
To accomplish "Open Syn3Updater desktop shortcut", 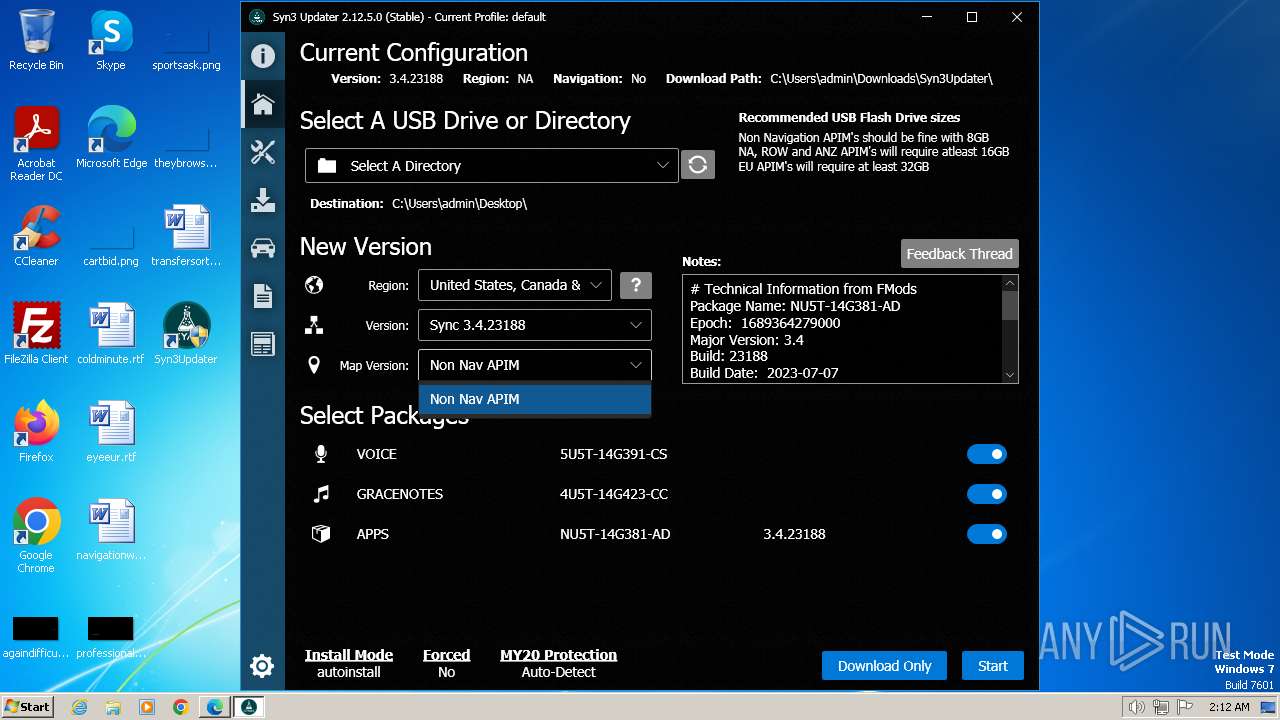I will 186,334.
